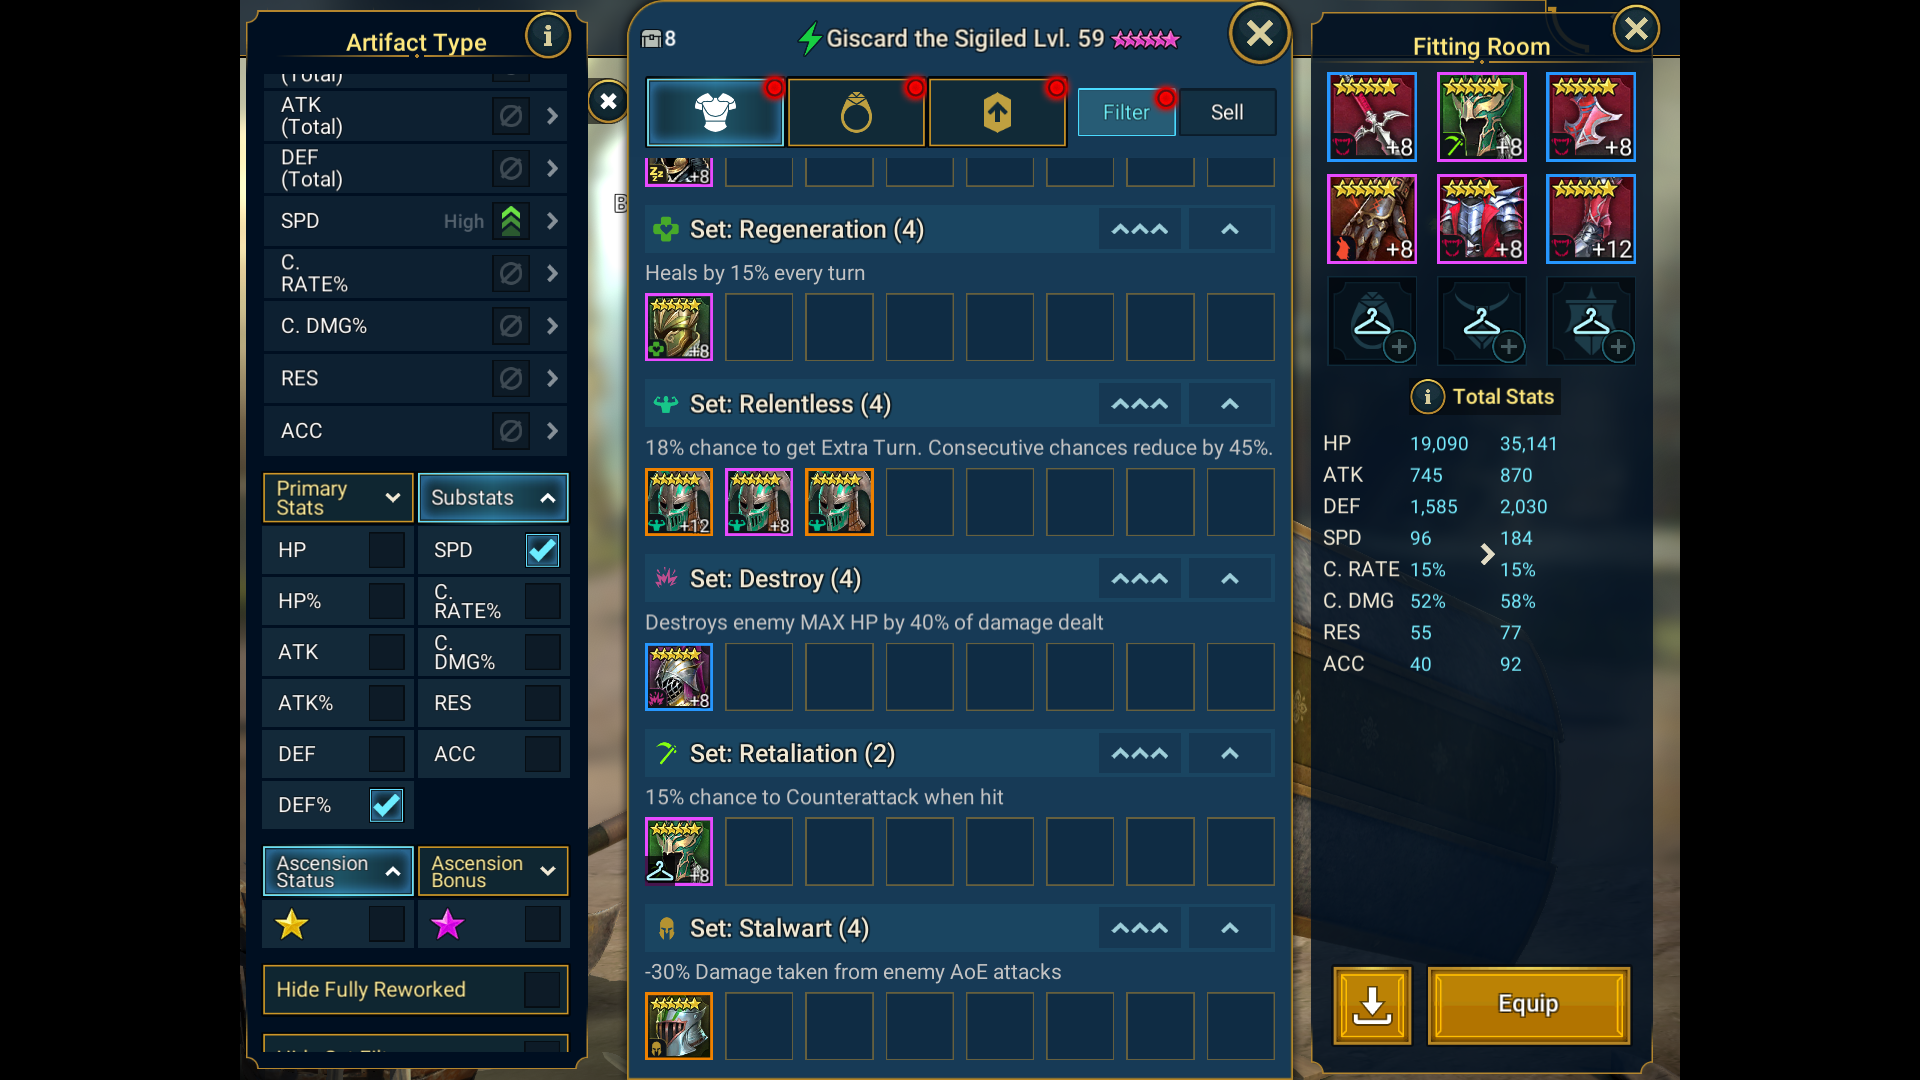Select the armor artifacts tab

coord(715,112)
